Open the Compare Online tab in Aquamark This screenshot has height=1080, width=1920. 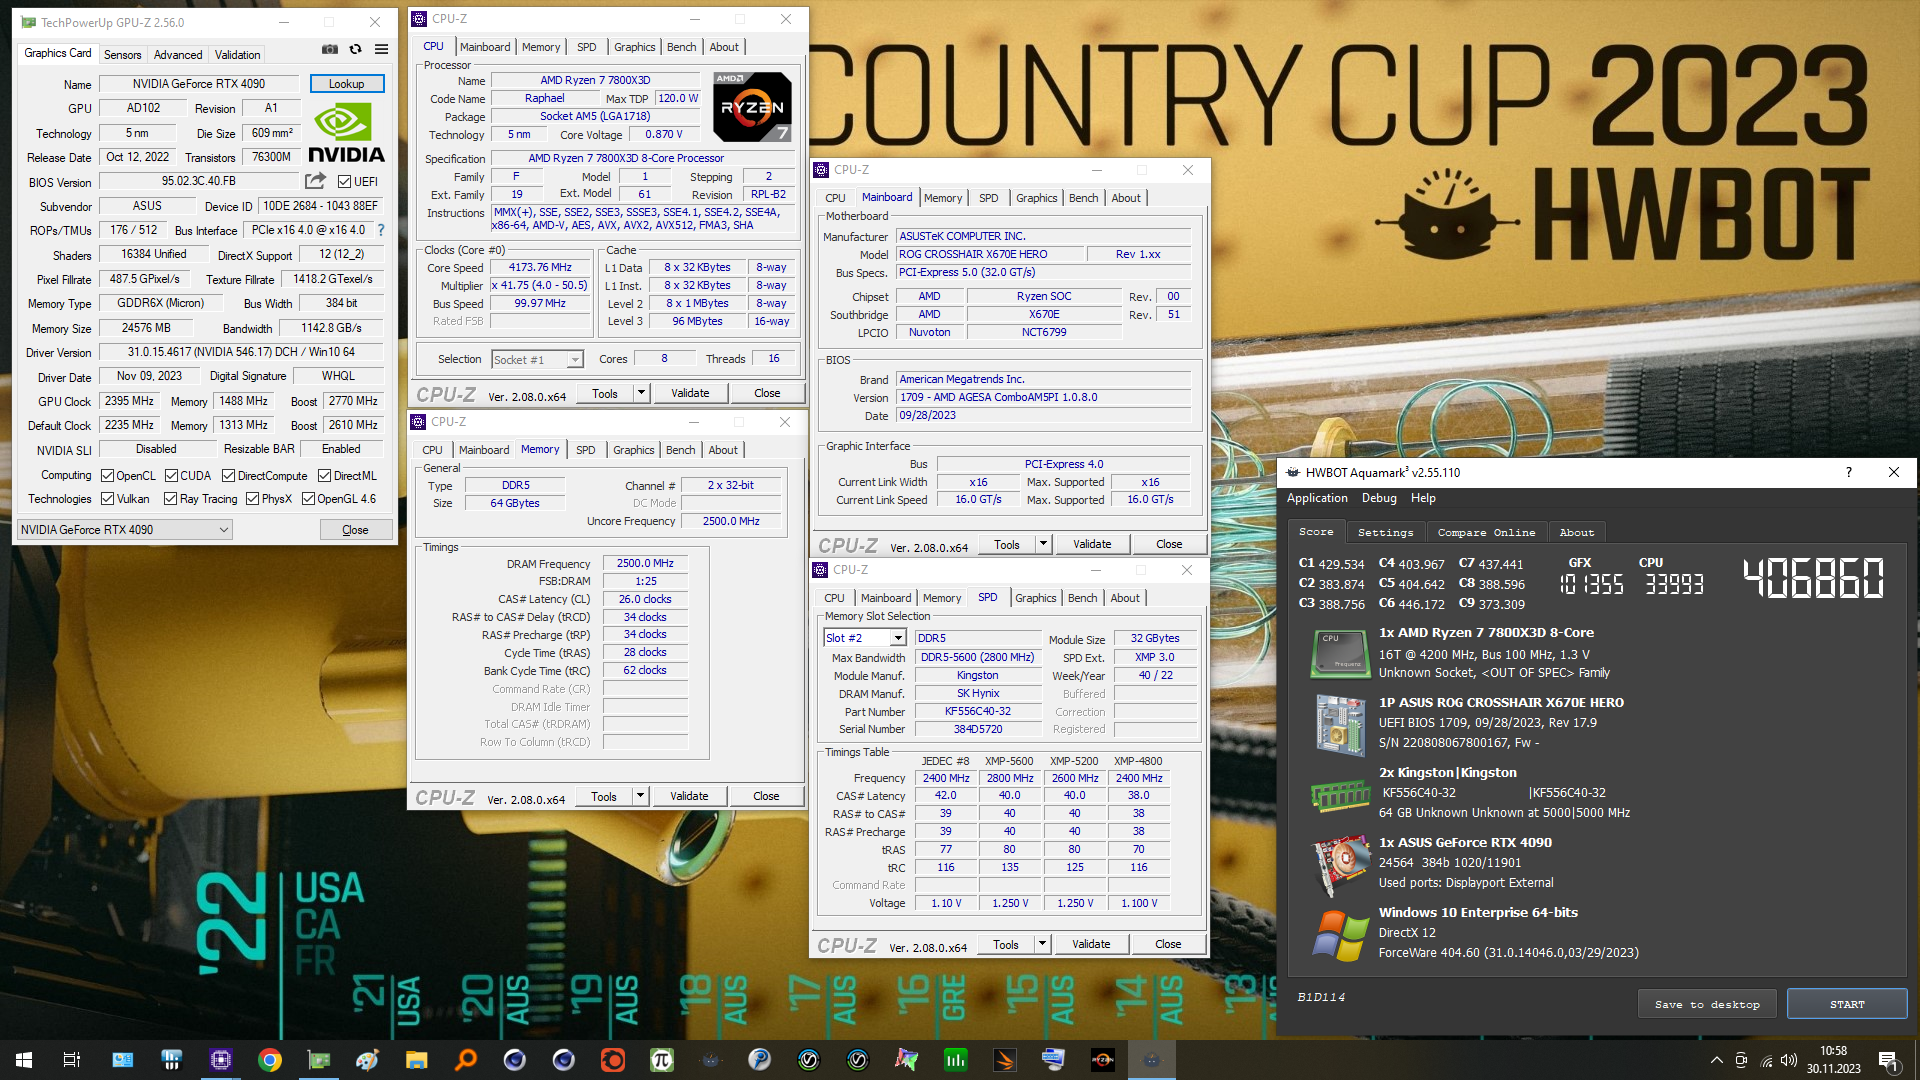1486,532
